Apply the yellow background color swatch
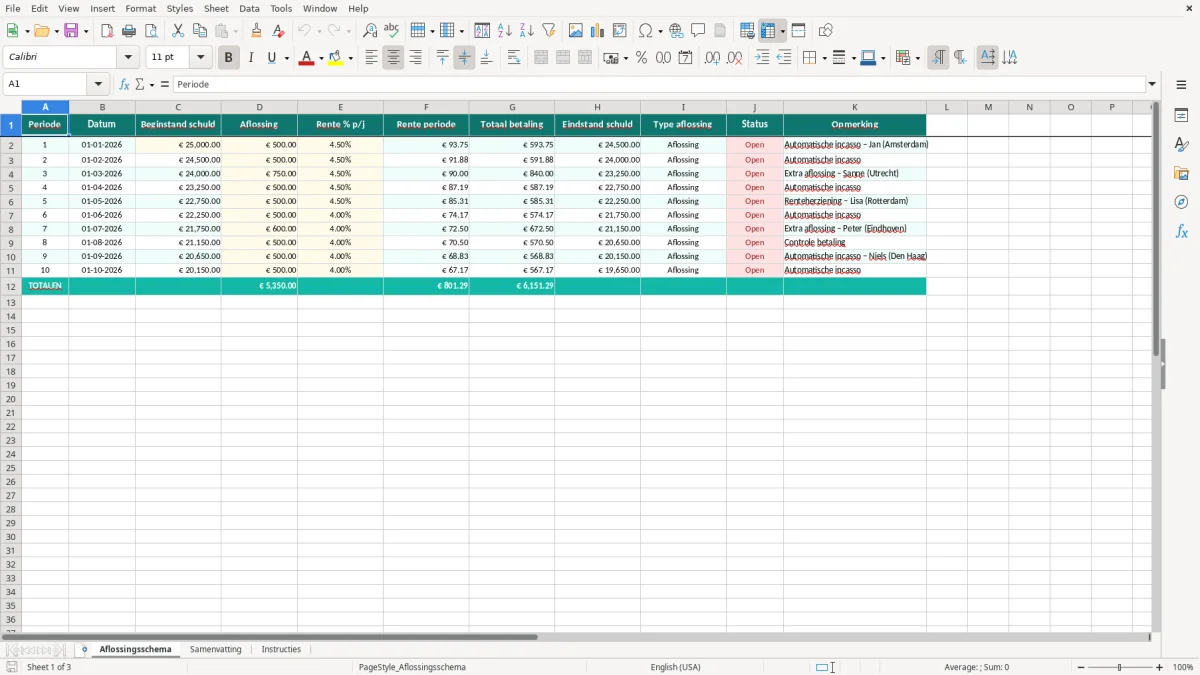 pyautogui.click(x=336, y=58)
